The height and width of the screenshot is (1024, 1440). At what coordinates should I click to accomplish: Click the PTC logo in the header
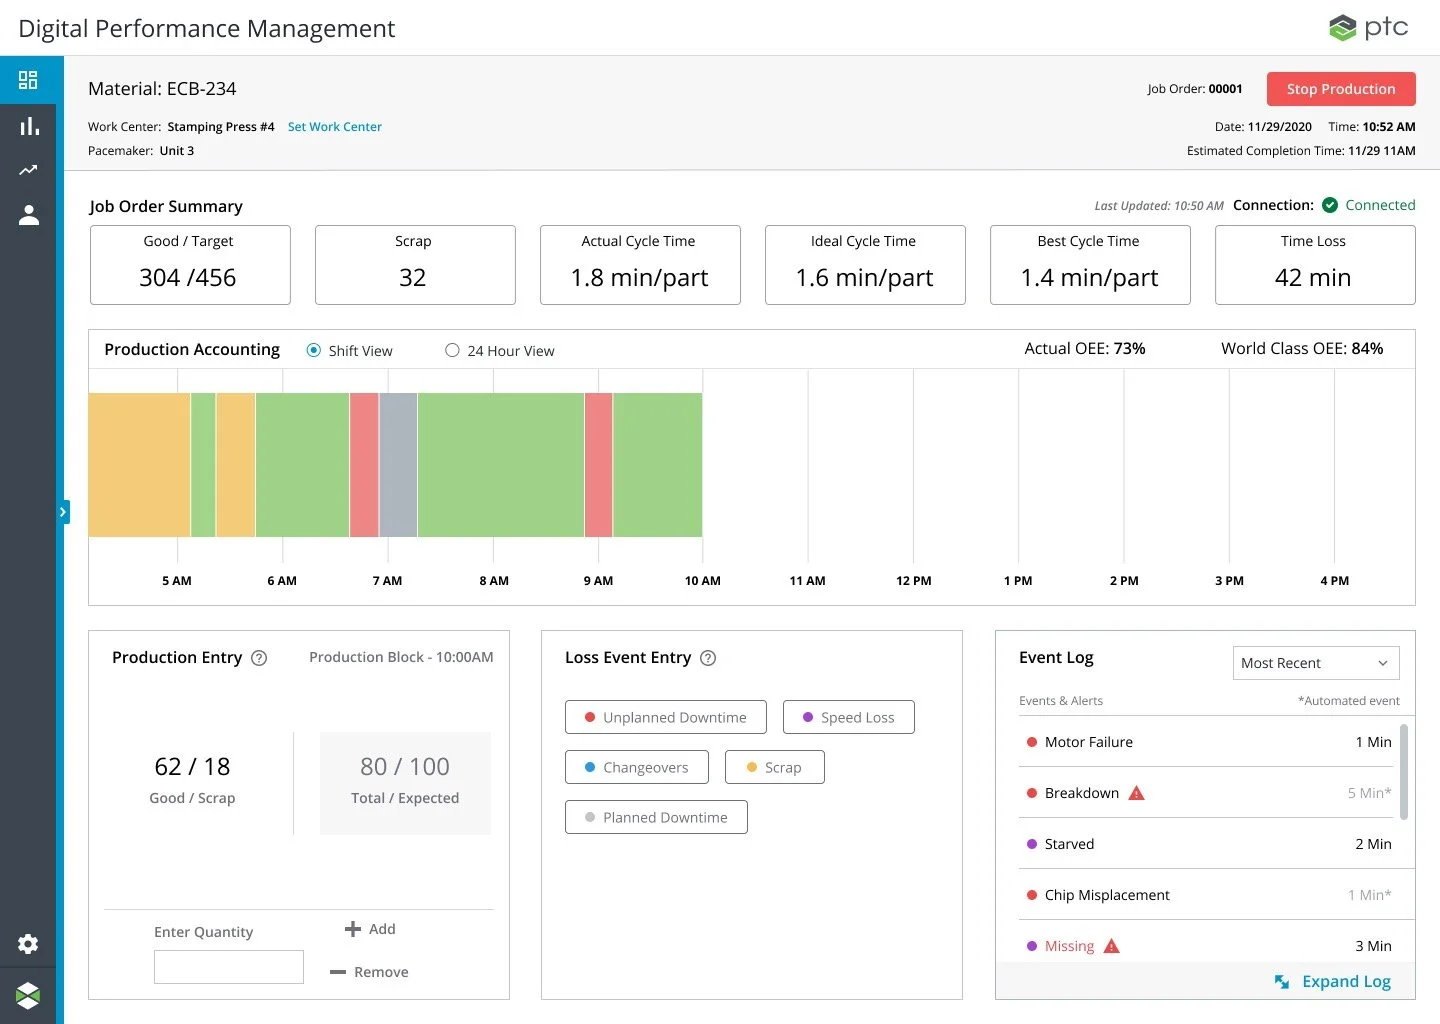pos(1368,27)
